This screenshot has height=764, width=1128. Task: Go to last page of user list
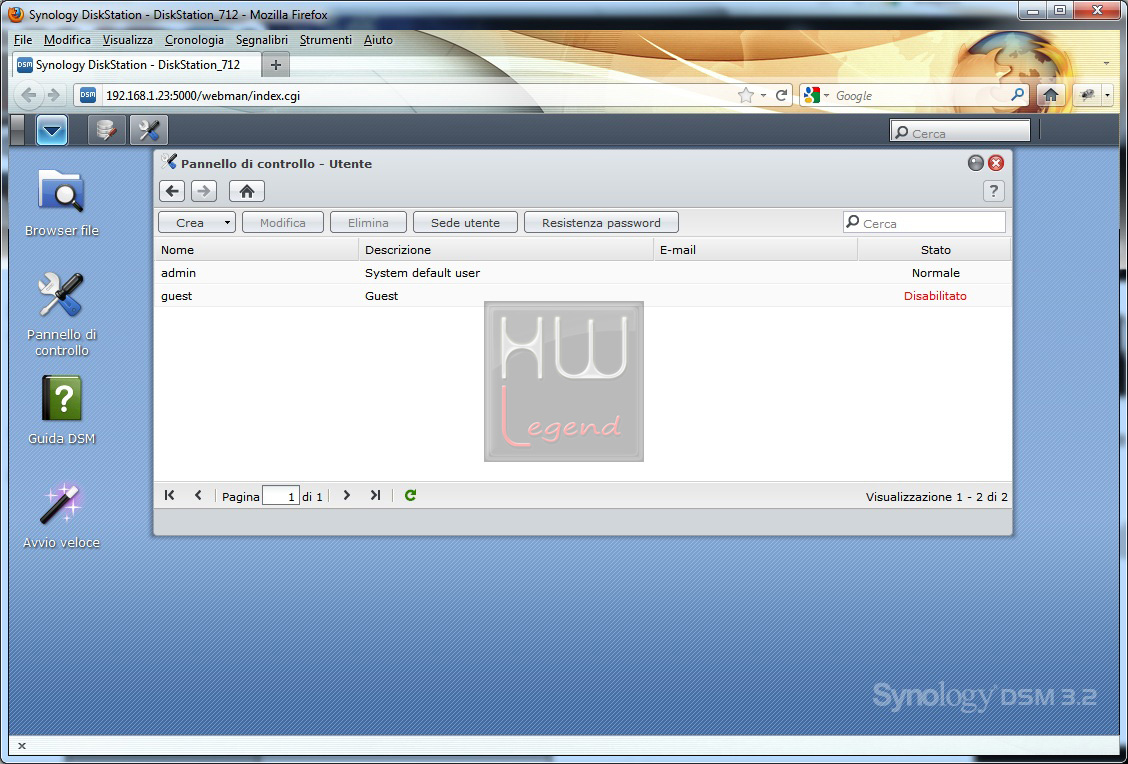[x=375, y=495]
